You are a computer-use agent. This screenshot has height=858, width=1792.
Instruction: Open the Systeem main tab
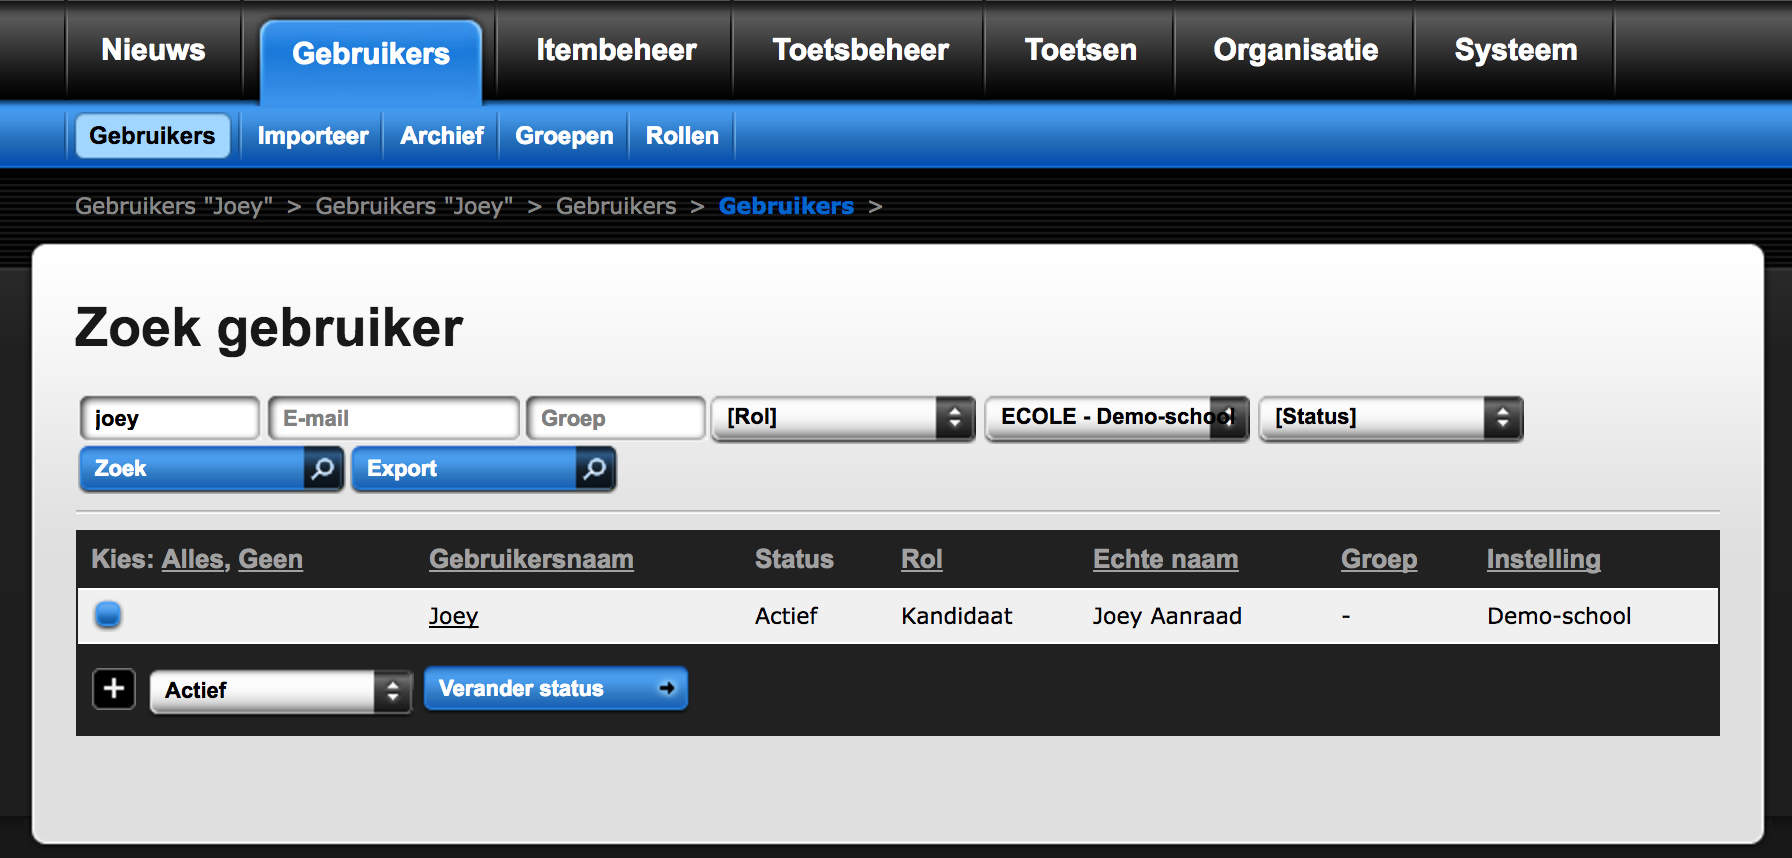point(1515,50)
